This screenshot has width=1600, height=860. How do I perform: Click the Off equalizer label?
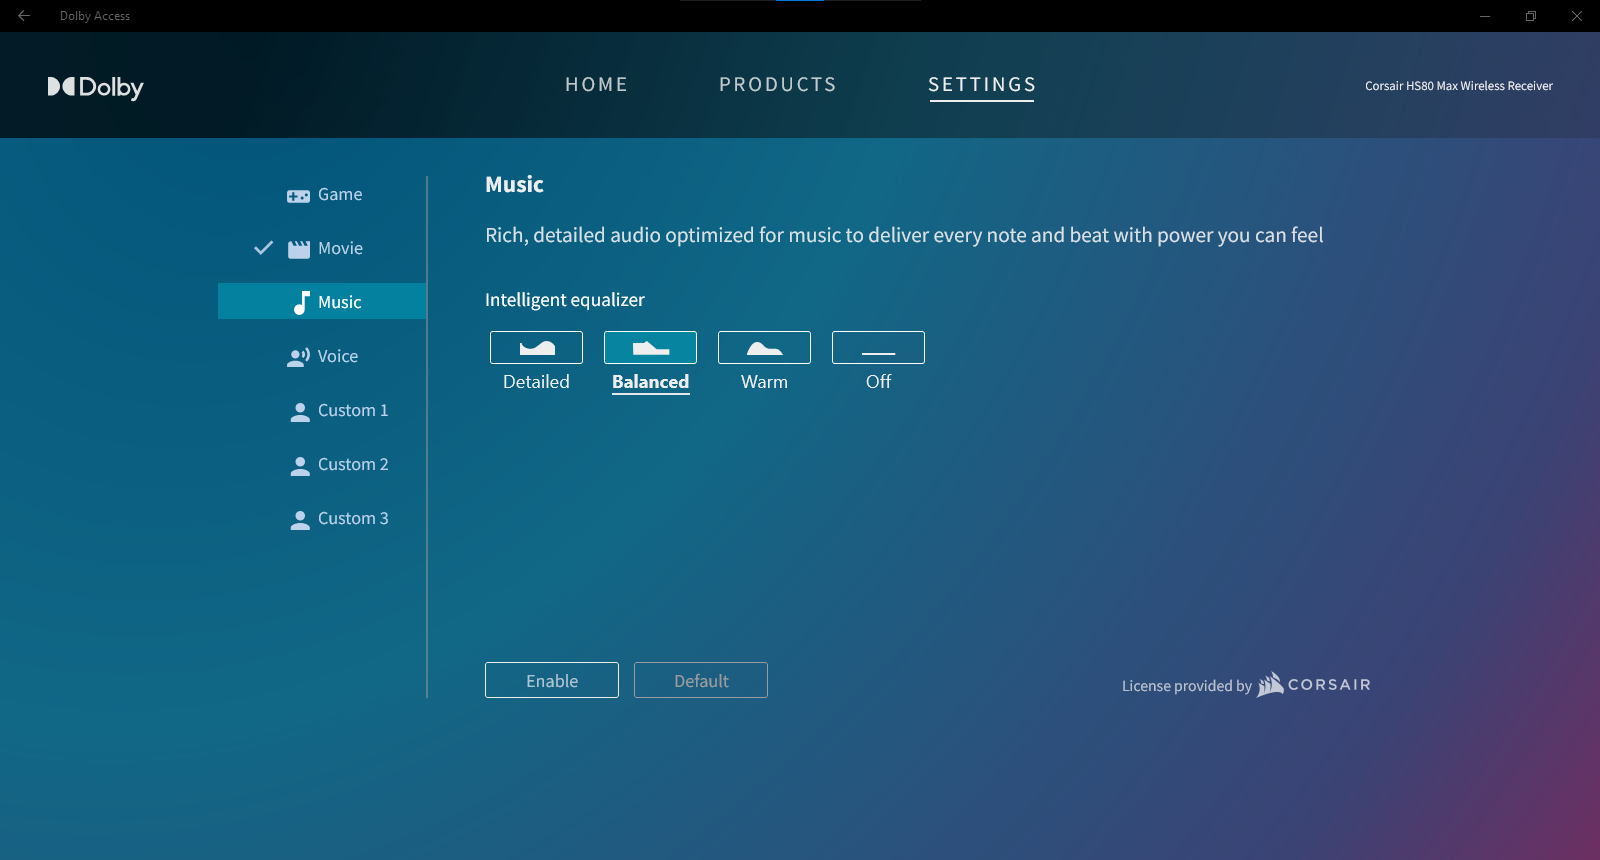point(878,382)
